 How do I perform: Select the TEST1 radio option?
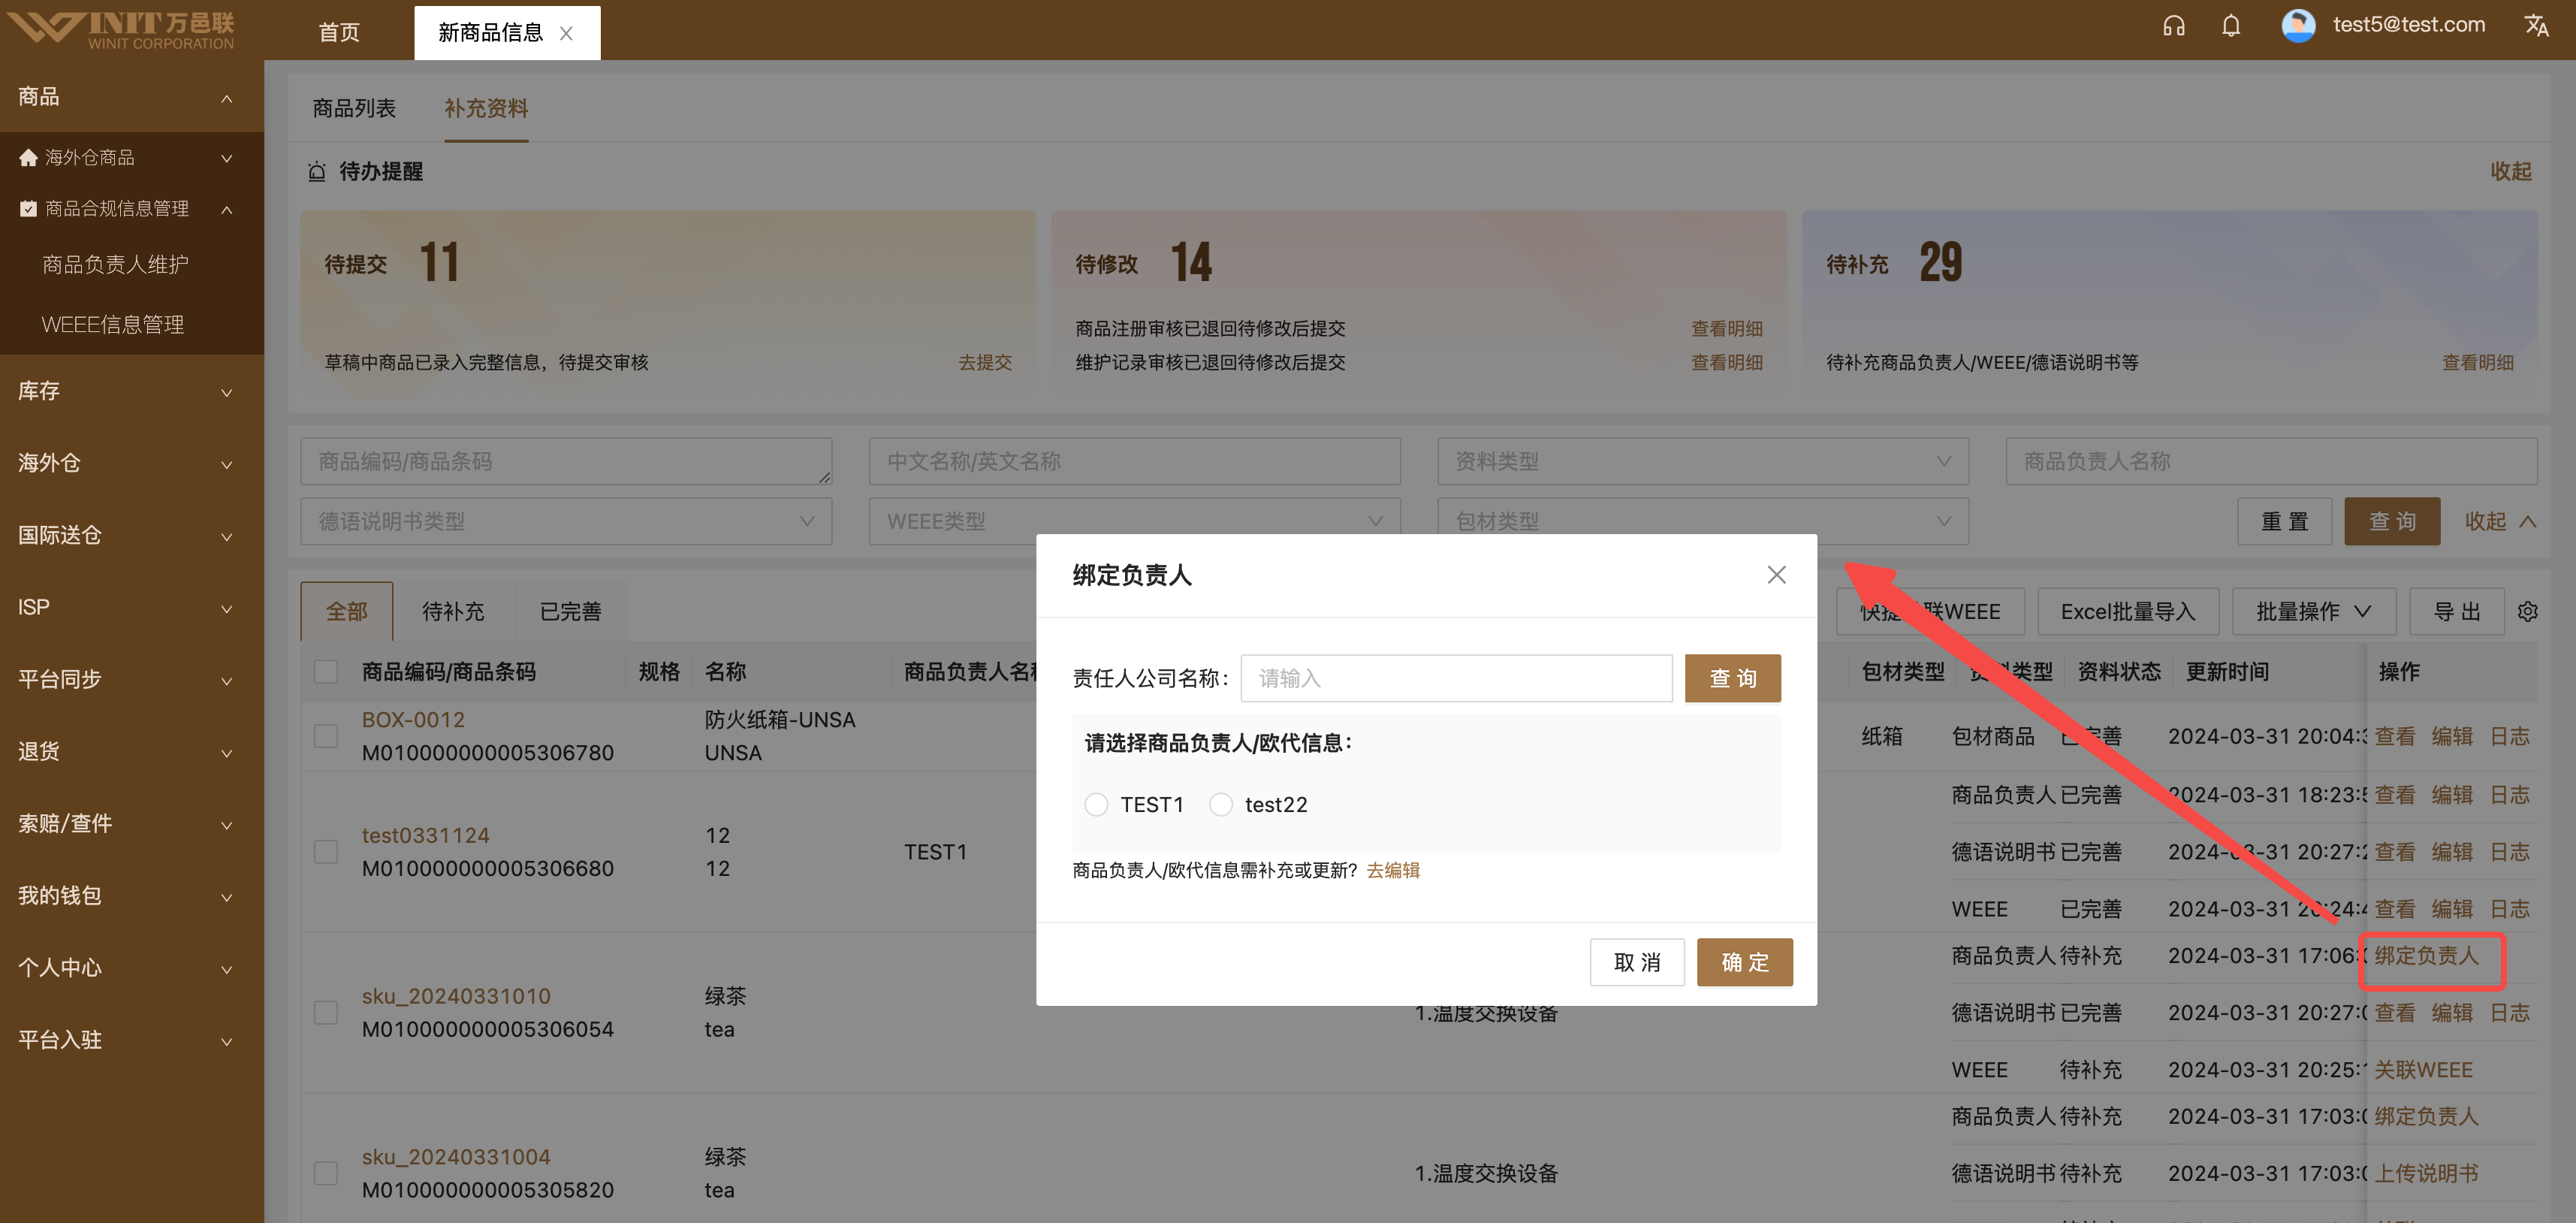(x=1096, y=805)
